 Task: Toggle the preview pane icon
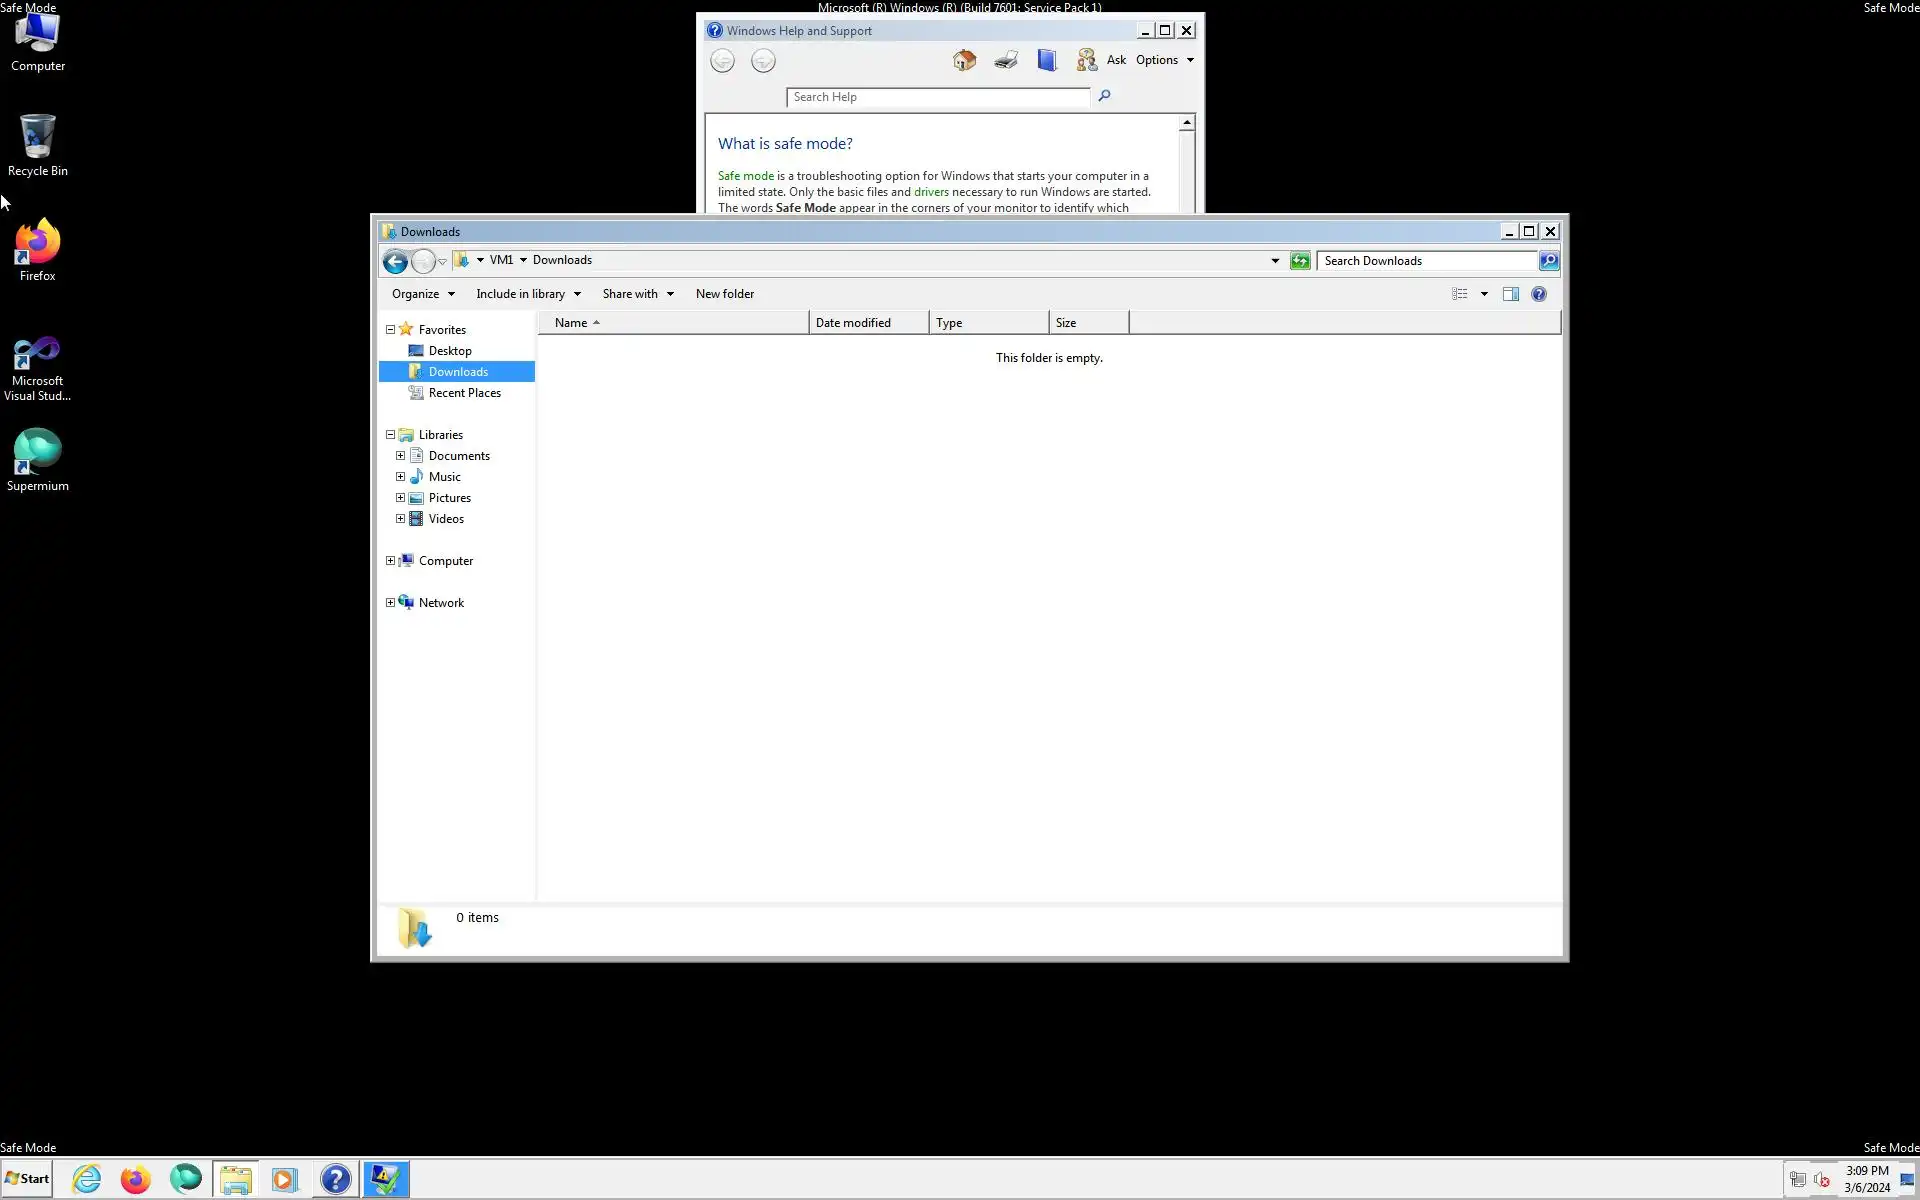tap(1510, 294)
